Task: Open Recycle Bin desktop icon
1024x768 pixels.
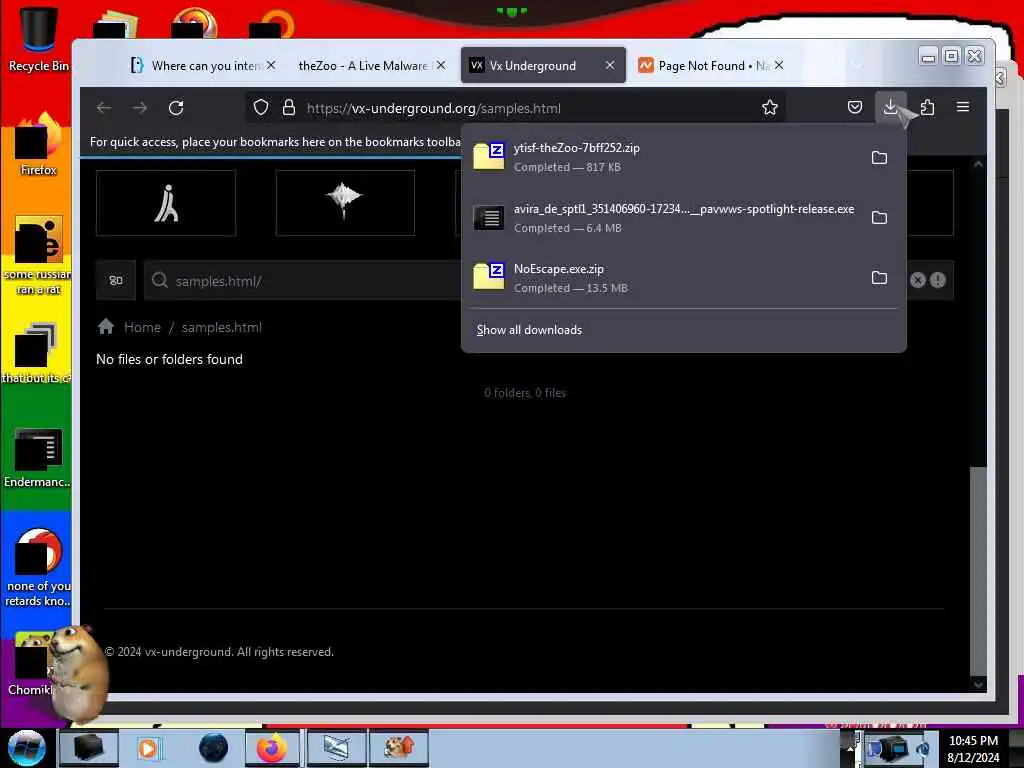Action: 38,39
